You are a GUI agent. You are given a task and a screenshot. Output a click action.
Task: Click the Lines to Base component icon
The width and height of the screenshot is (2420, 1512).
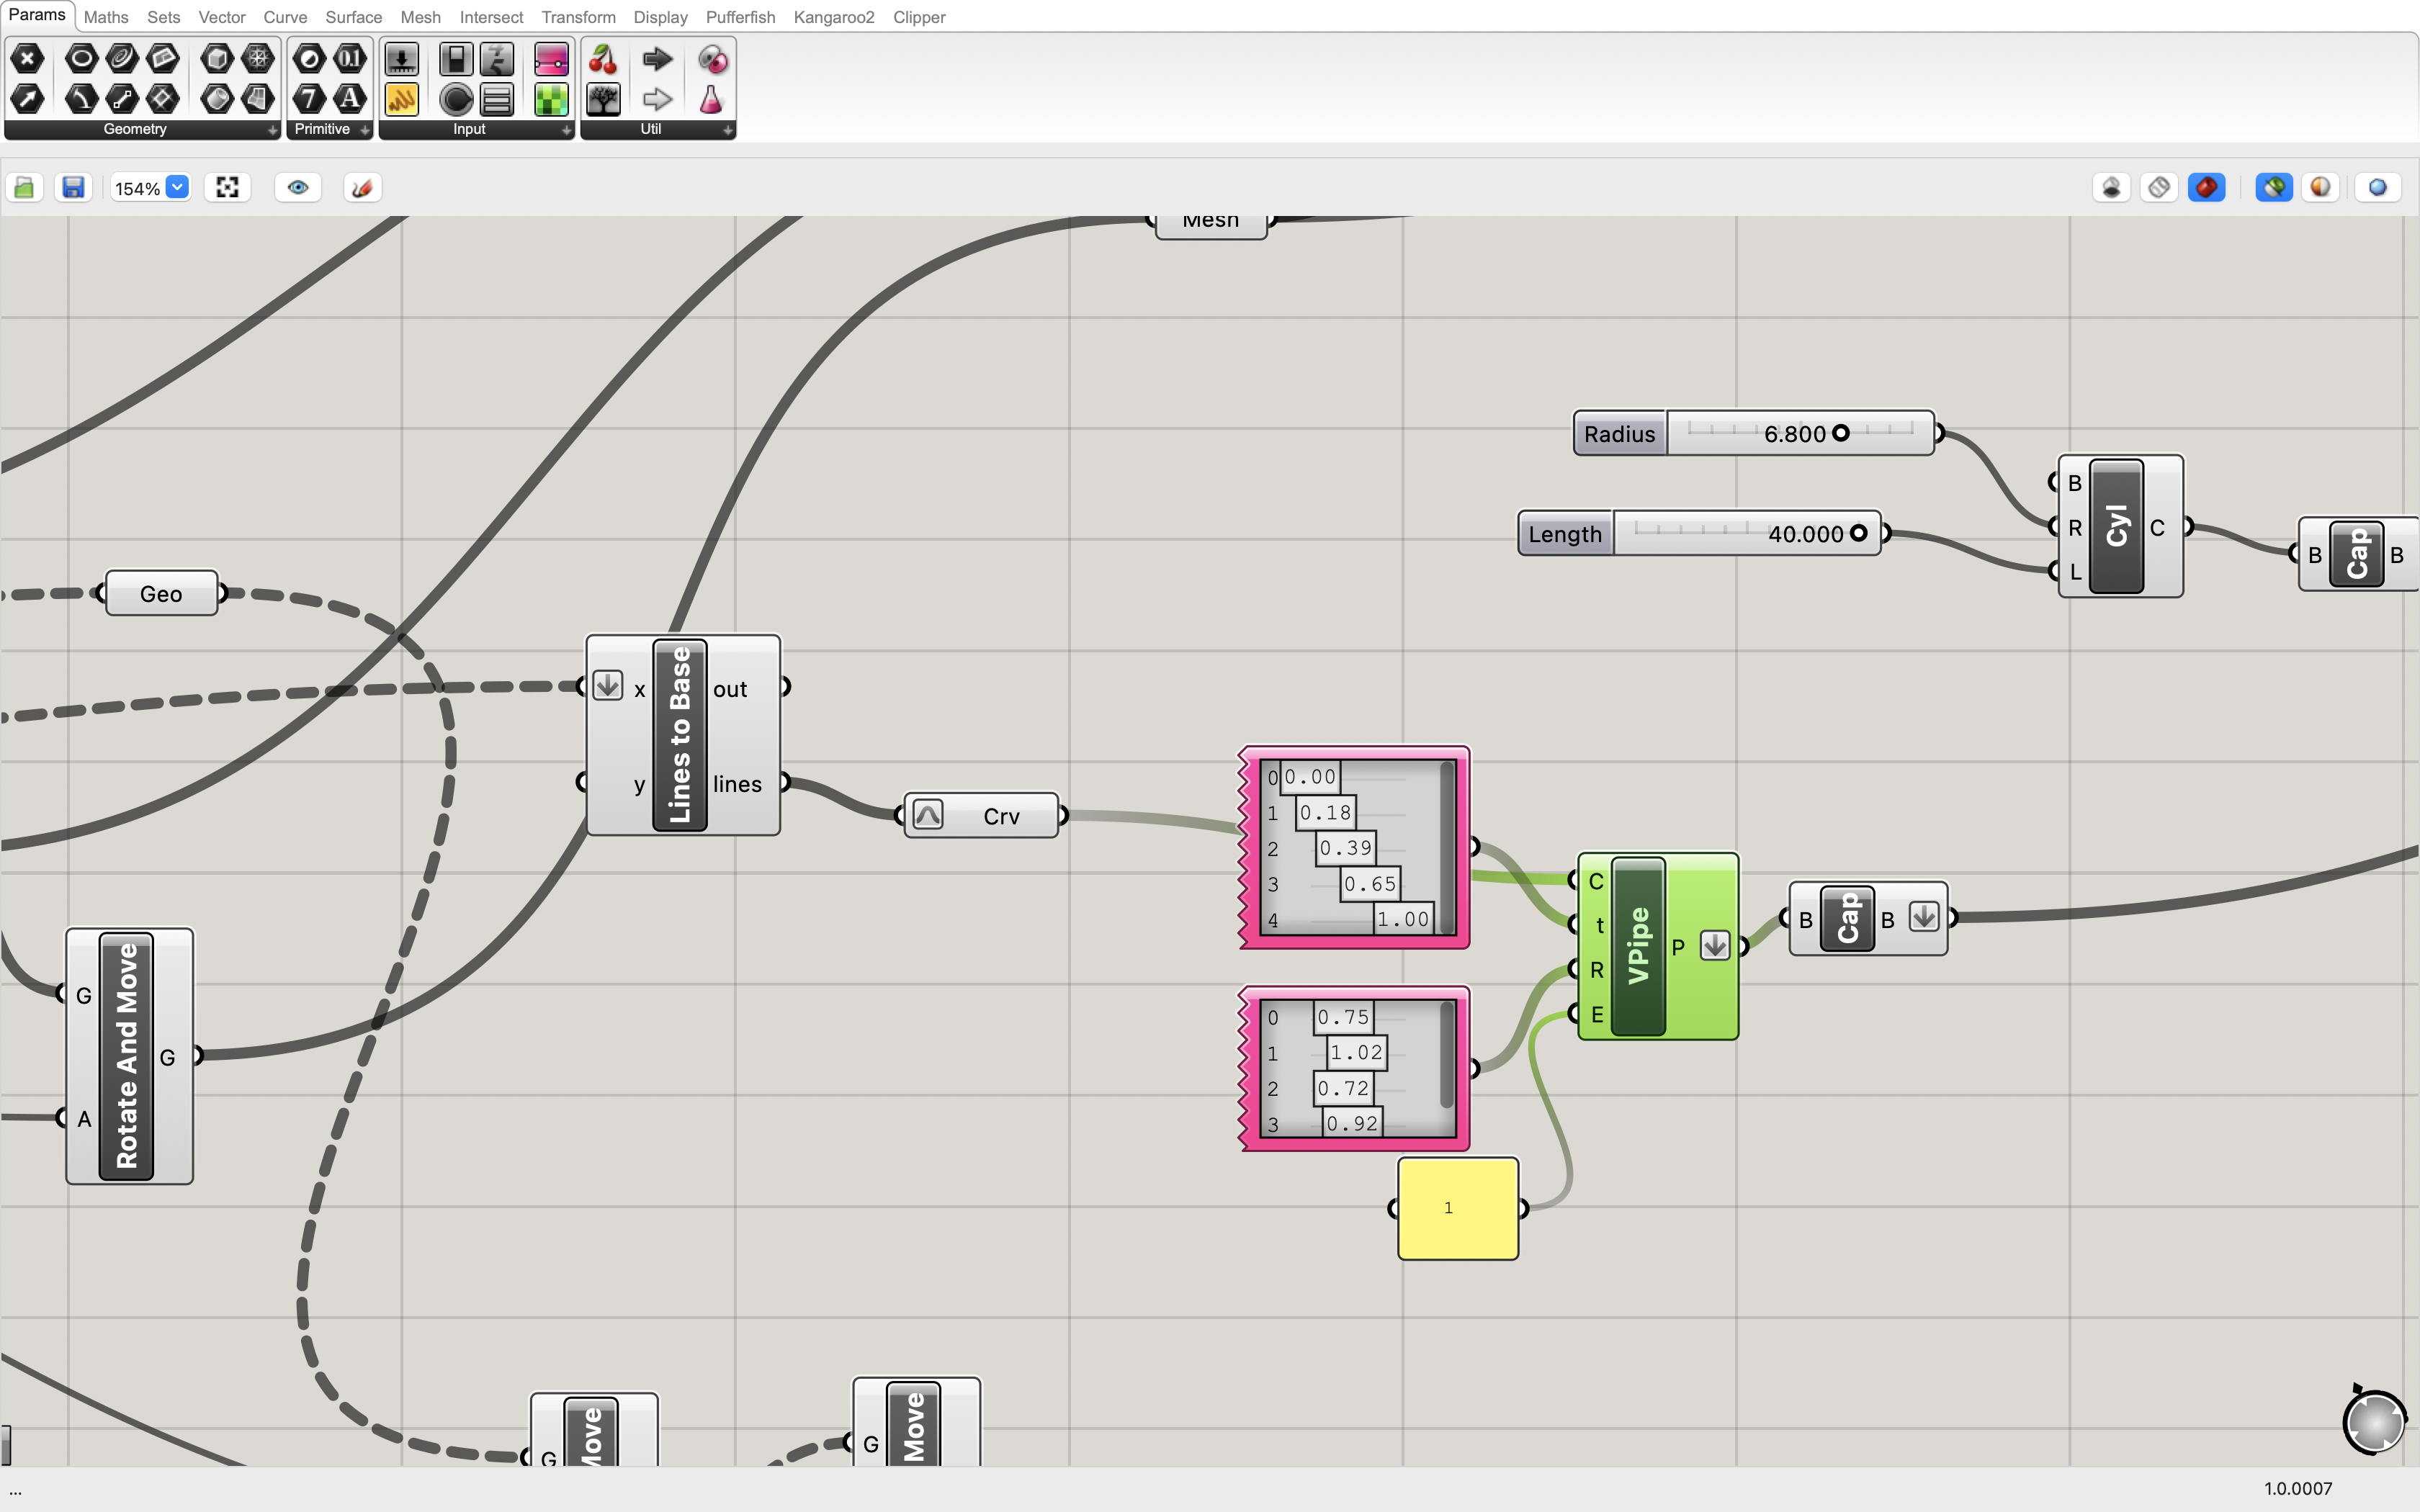coord(678,734)
